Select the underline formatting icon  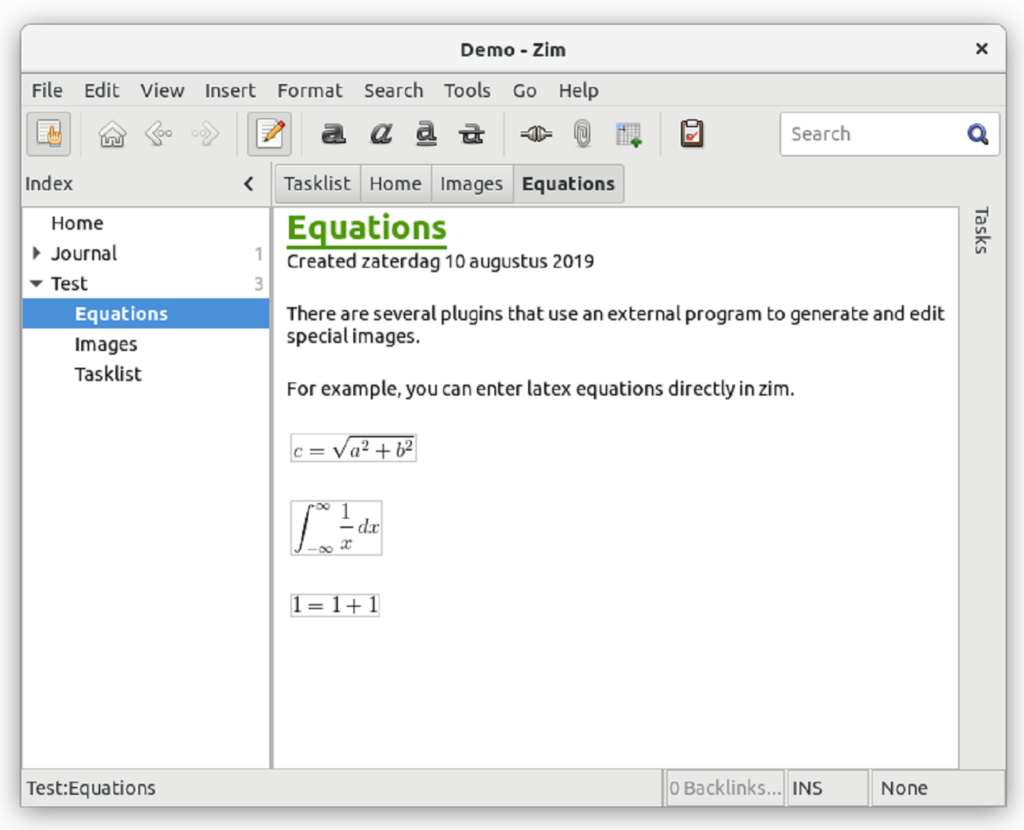click(426, 133)
